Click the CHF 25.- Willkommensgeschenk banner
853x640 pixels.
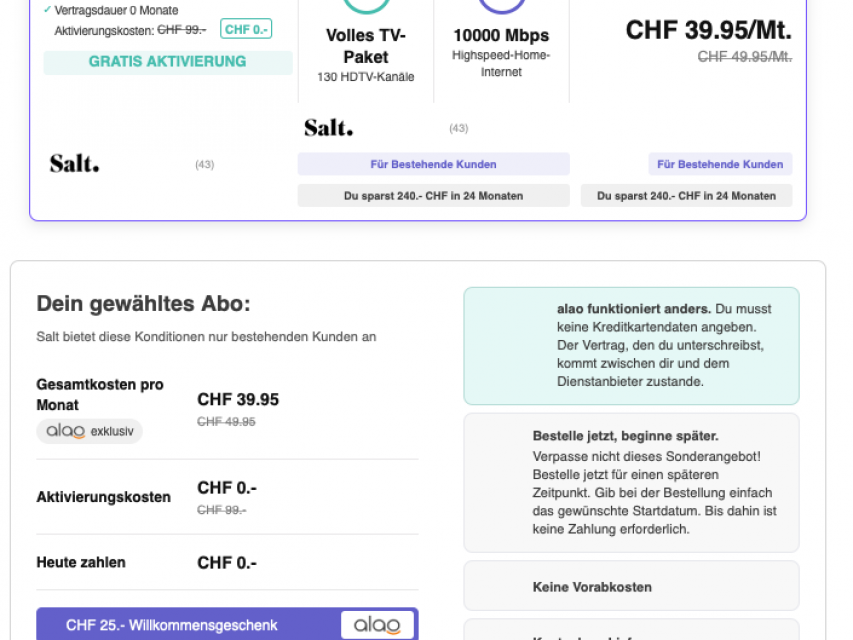172,625
